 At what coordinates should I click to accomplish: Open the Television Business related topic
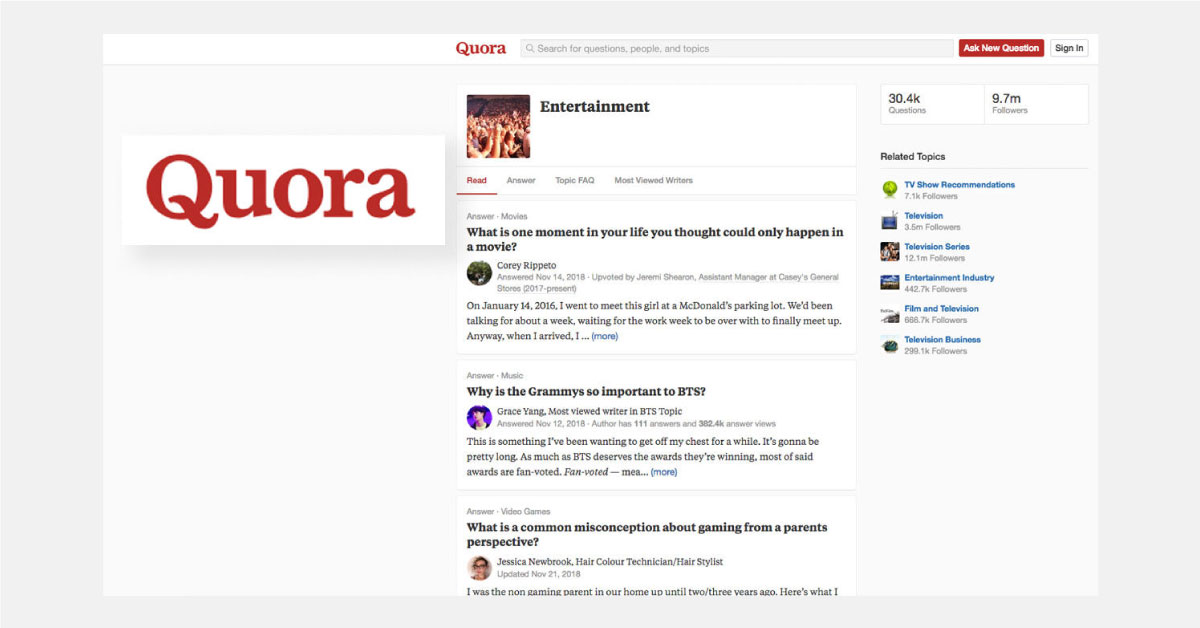click(x=942, y=340)
